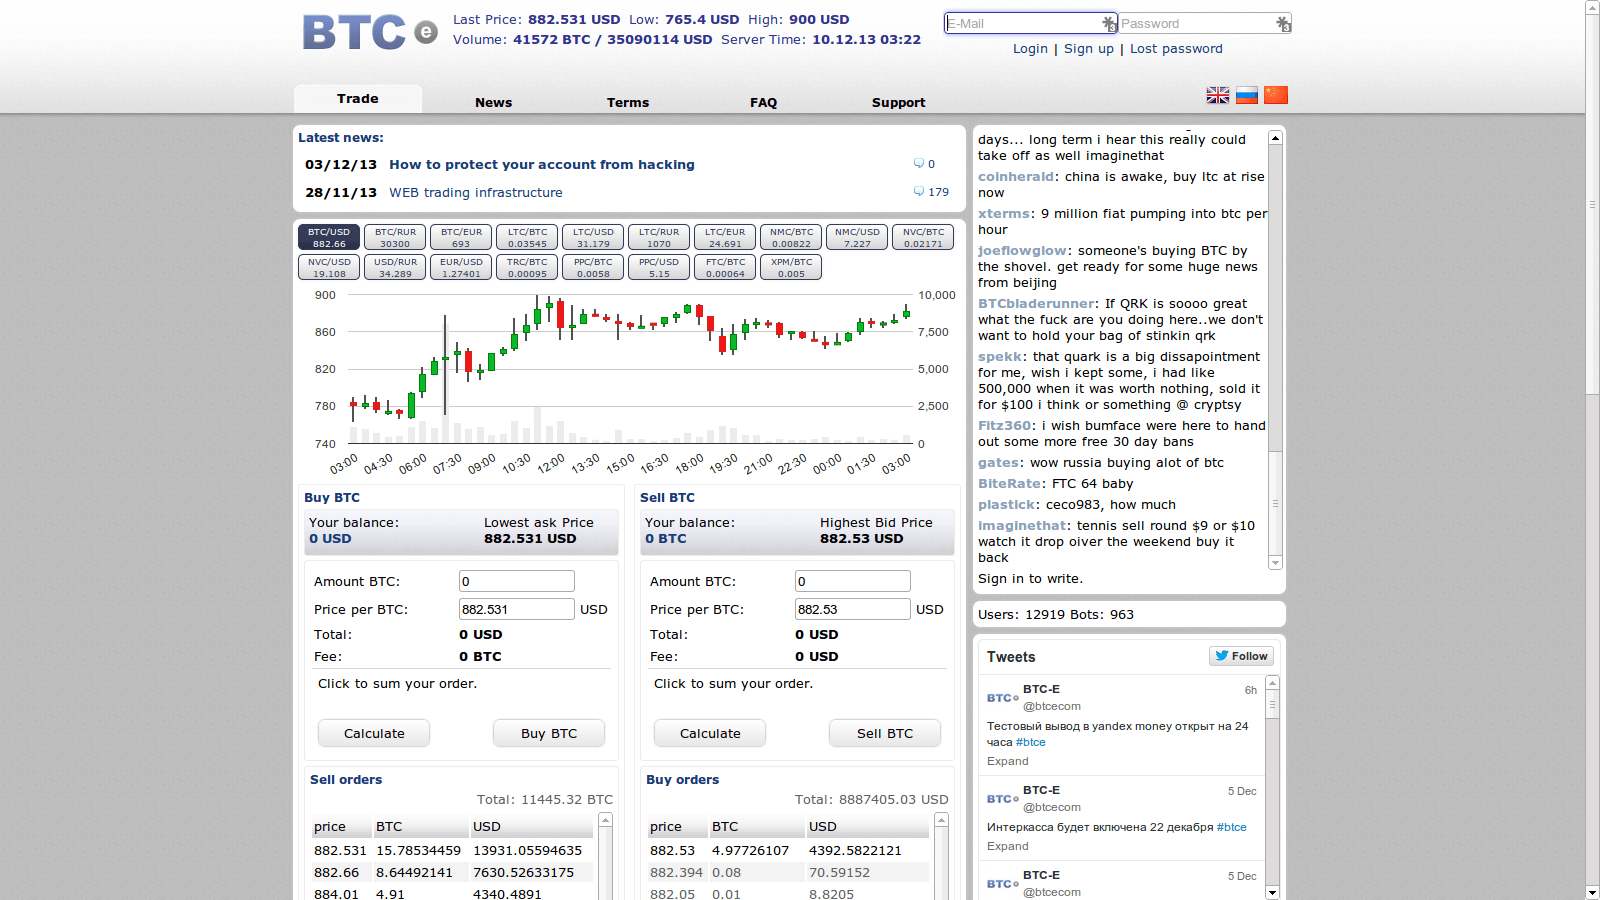Select PPC/BTC pair

point(593,267)
